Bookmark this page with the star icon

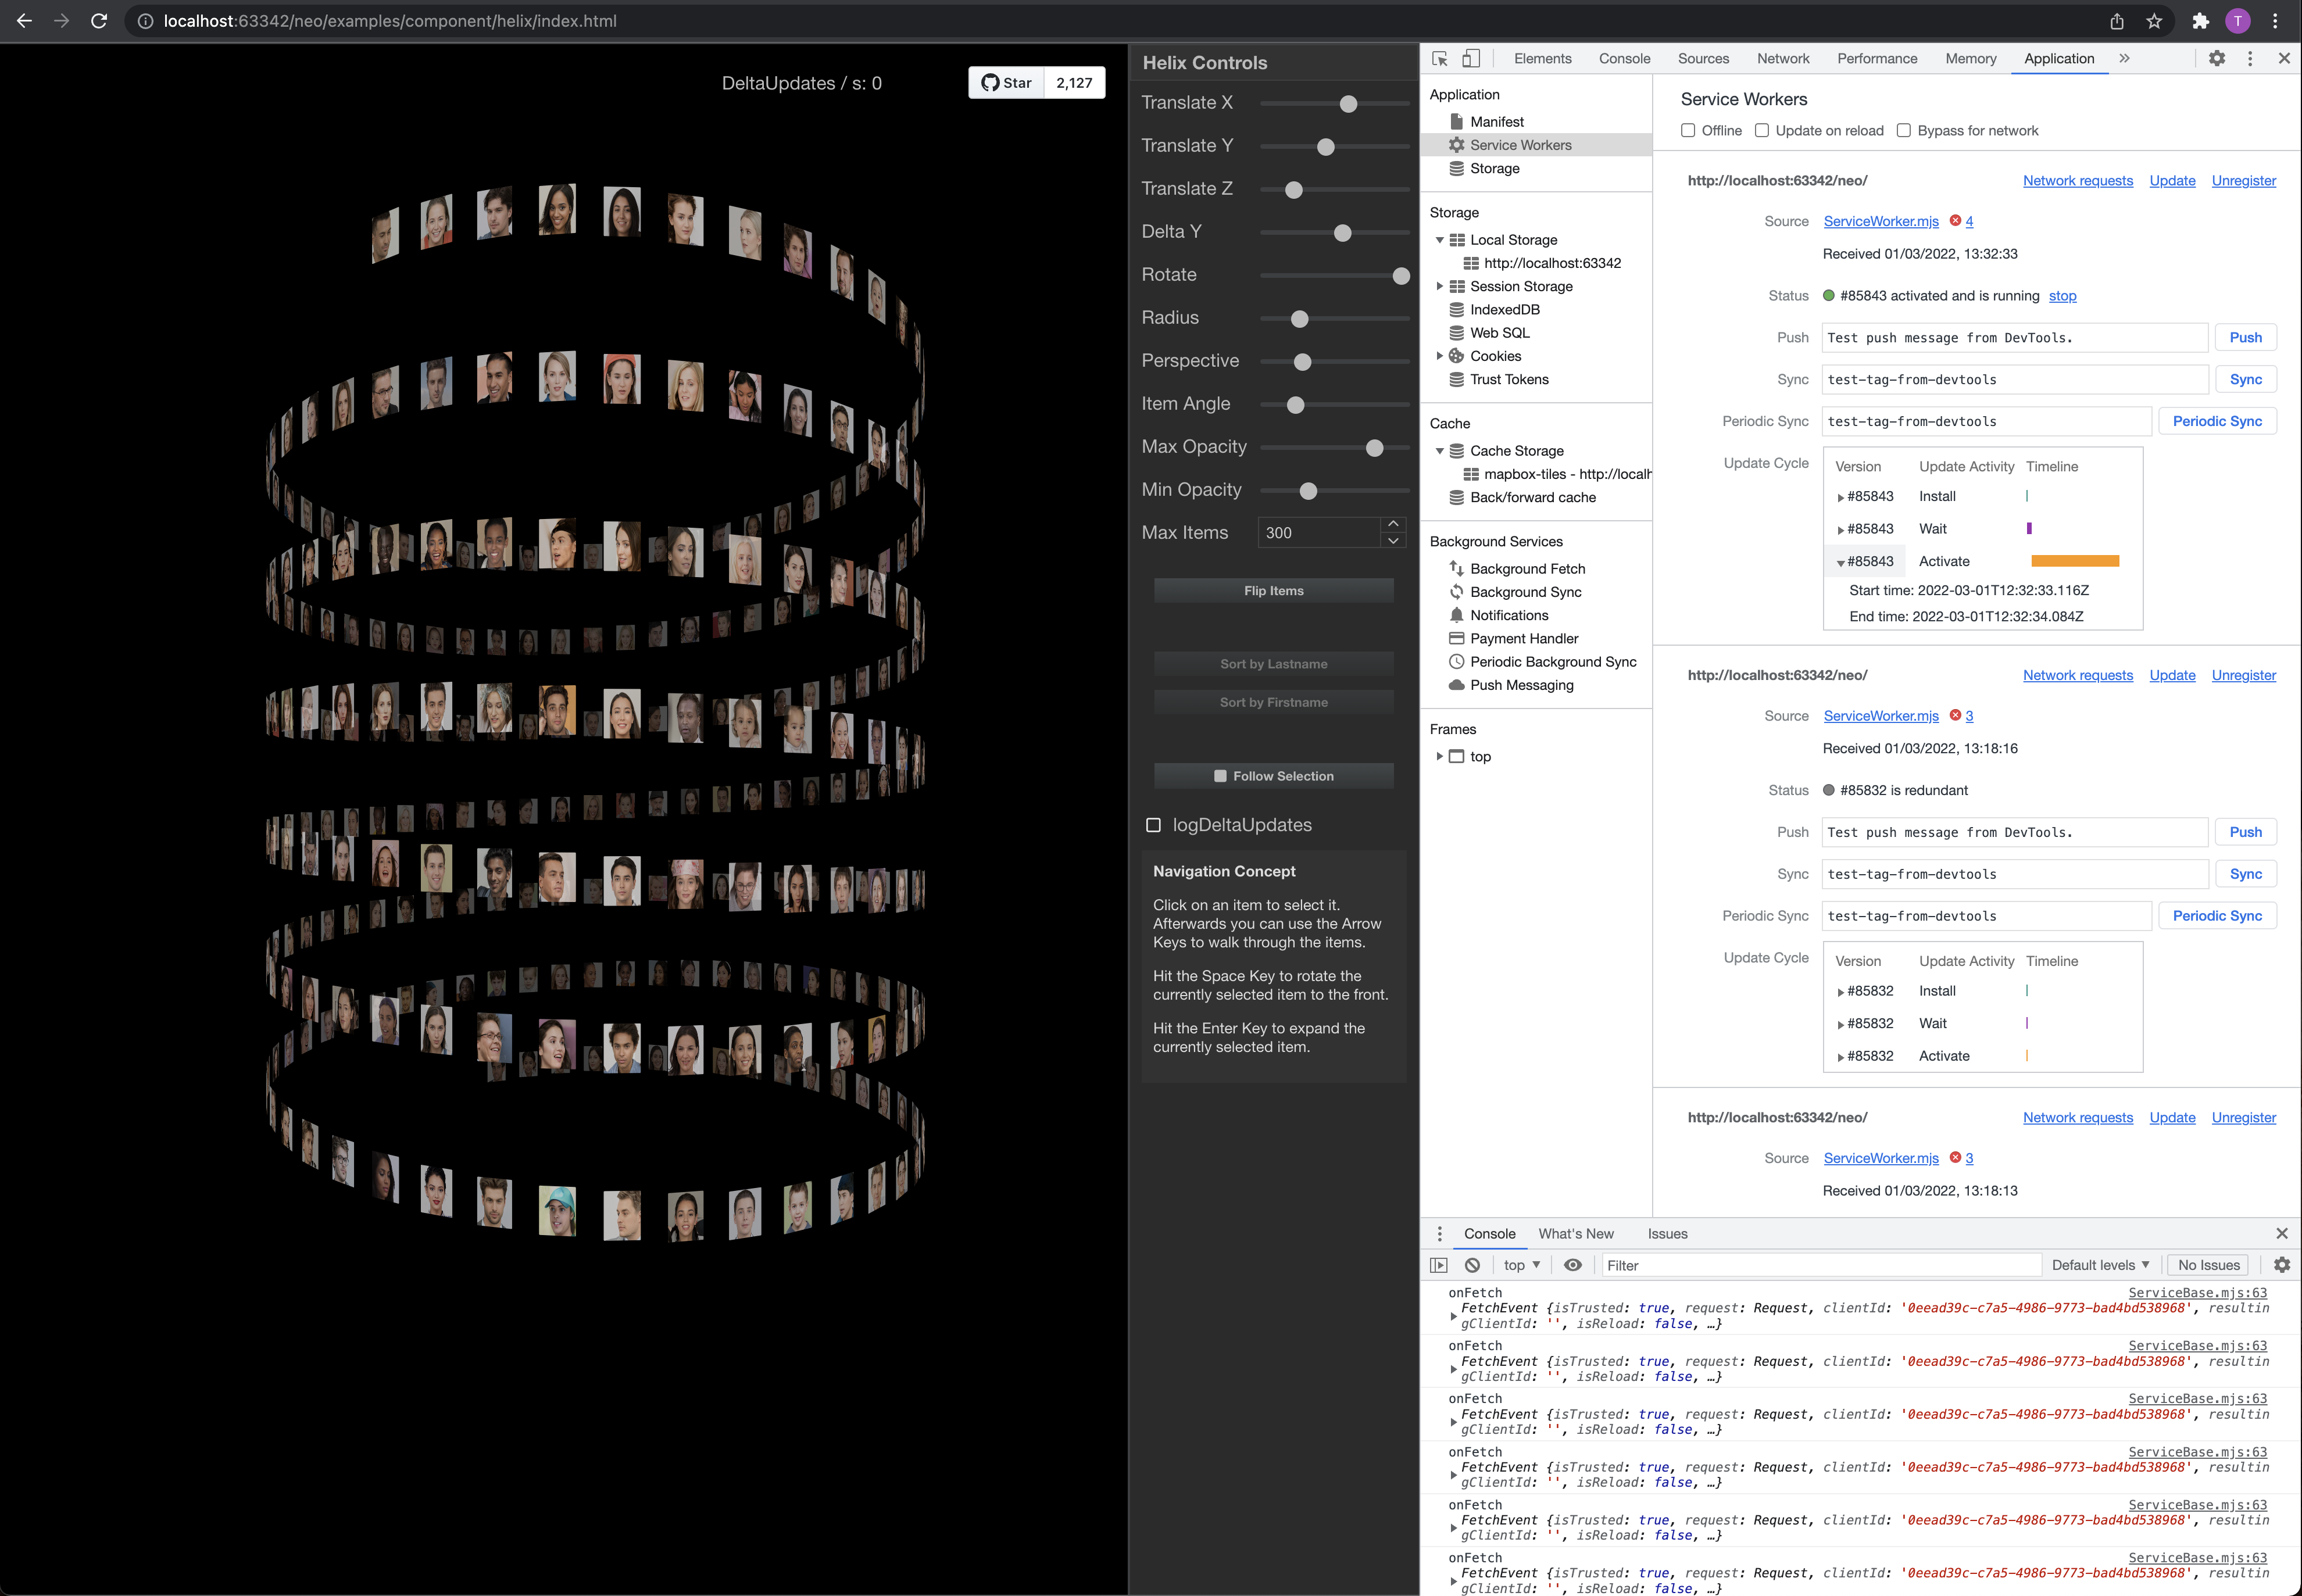2154,21
